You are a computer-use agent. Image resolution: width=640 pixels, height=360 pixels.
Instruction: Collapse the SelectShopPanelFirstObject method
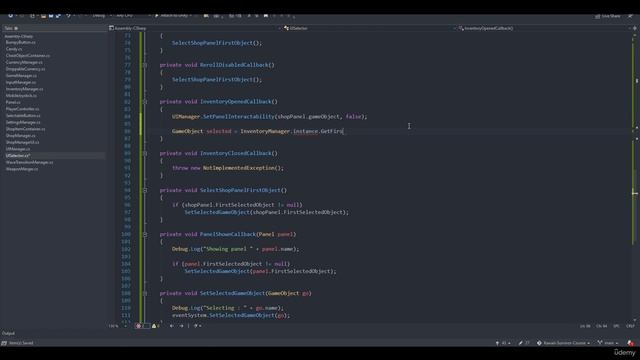145,190
